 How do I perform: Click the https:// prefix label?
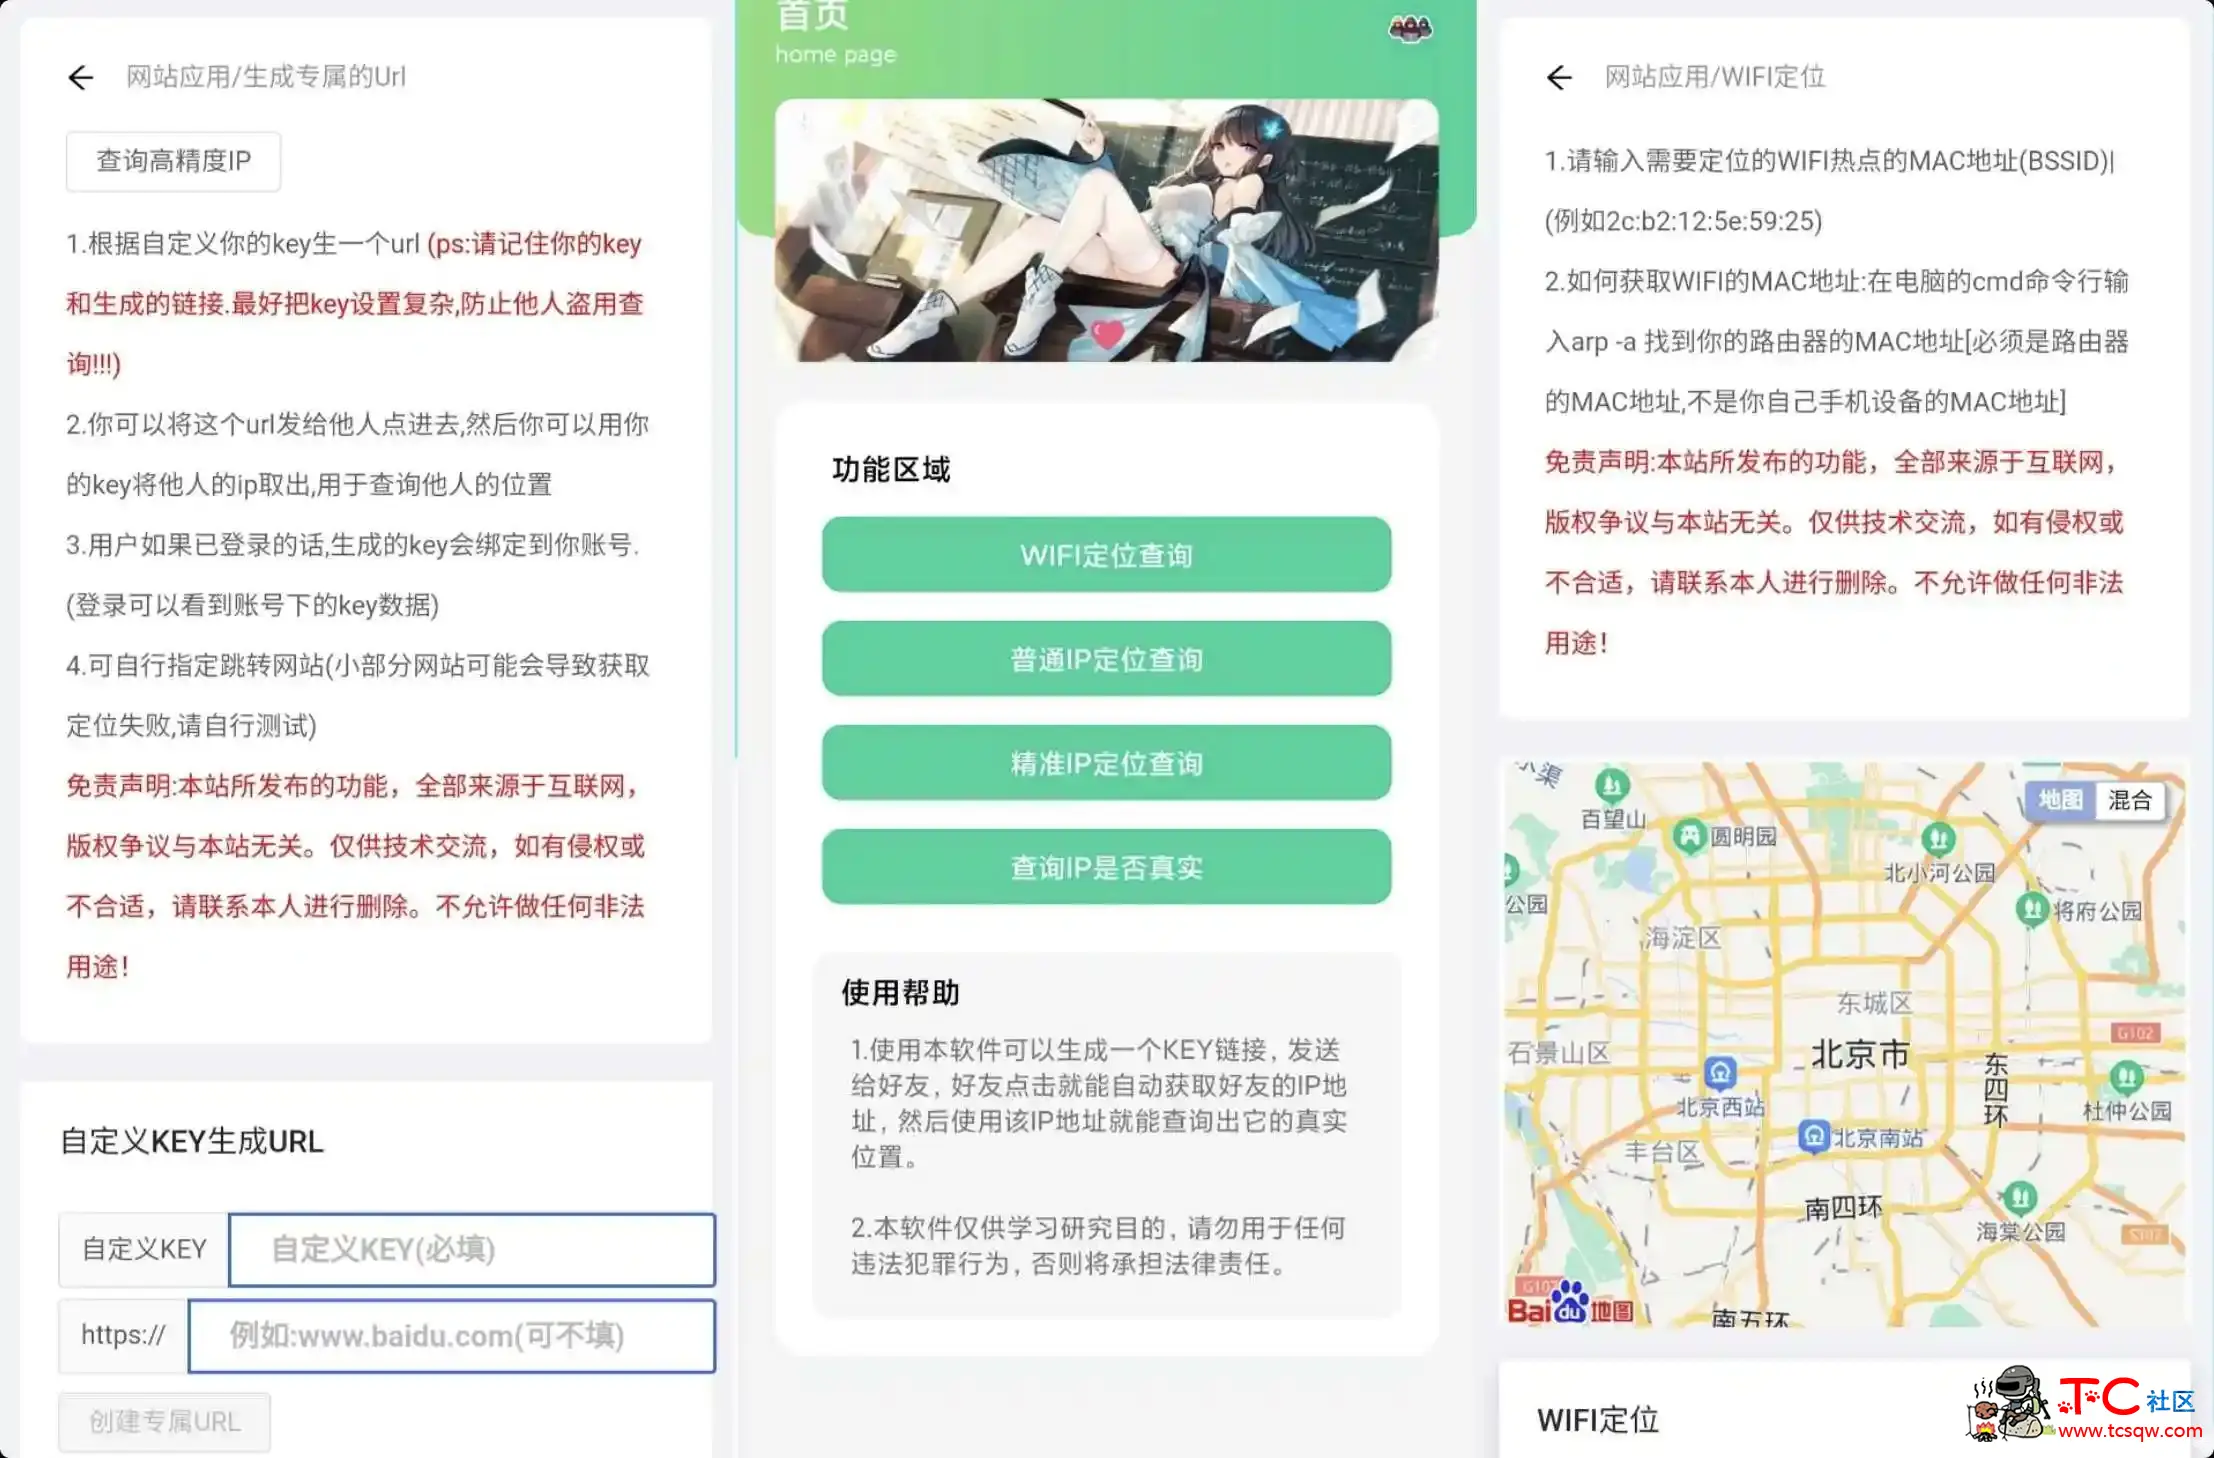123,1335
